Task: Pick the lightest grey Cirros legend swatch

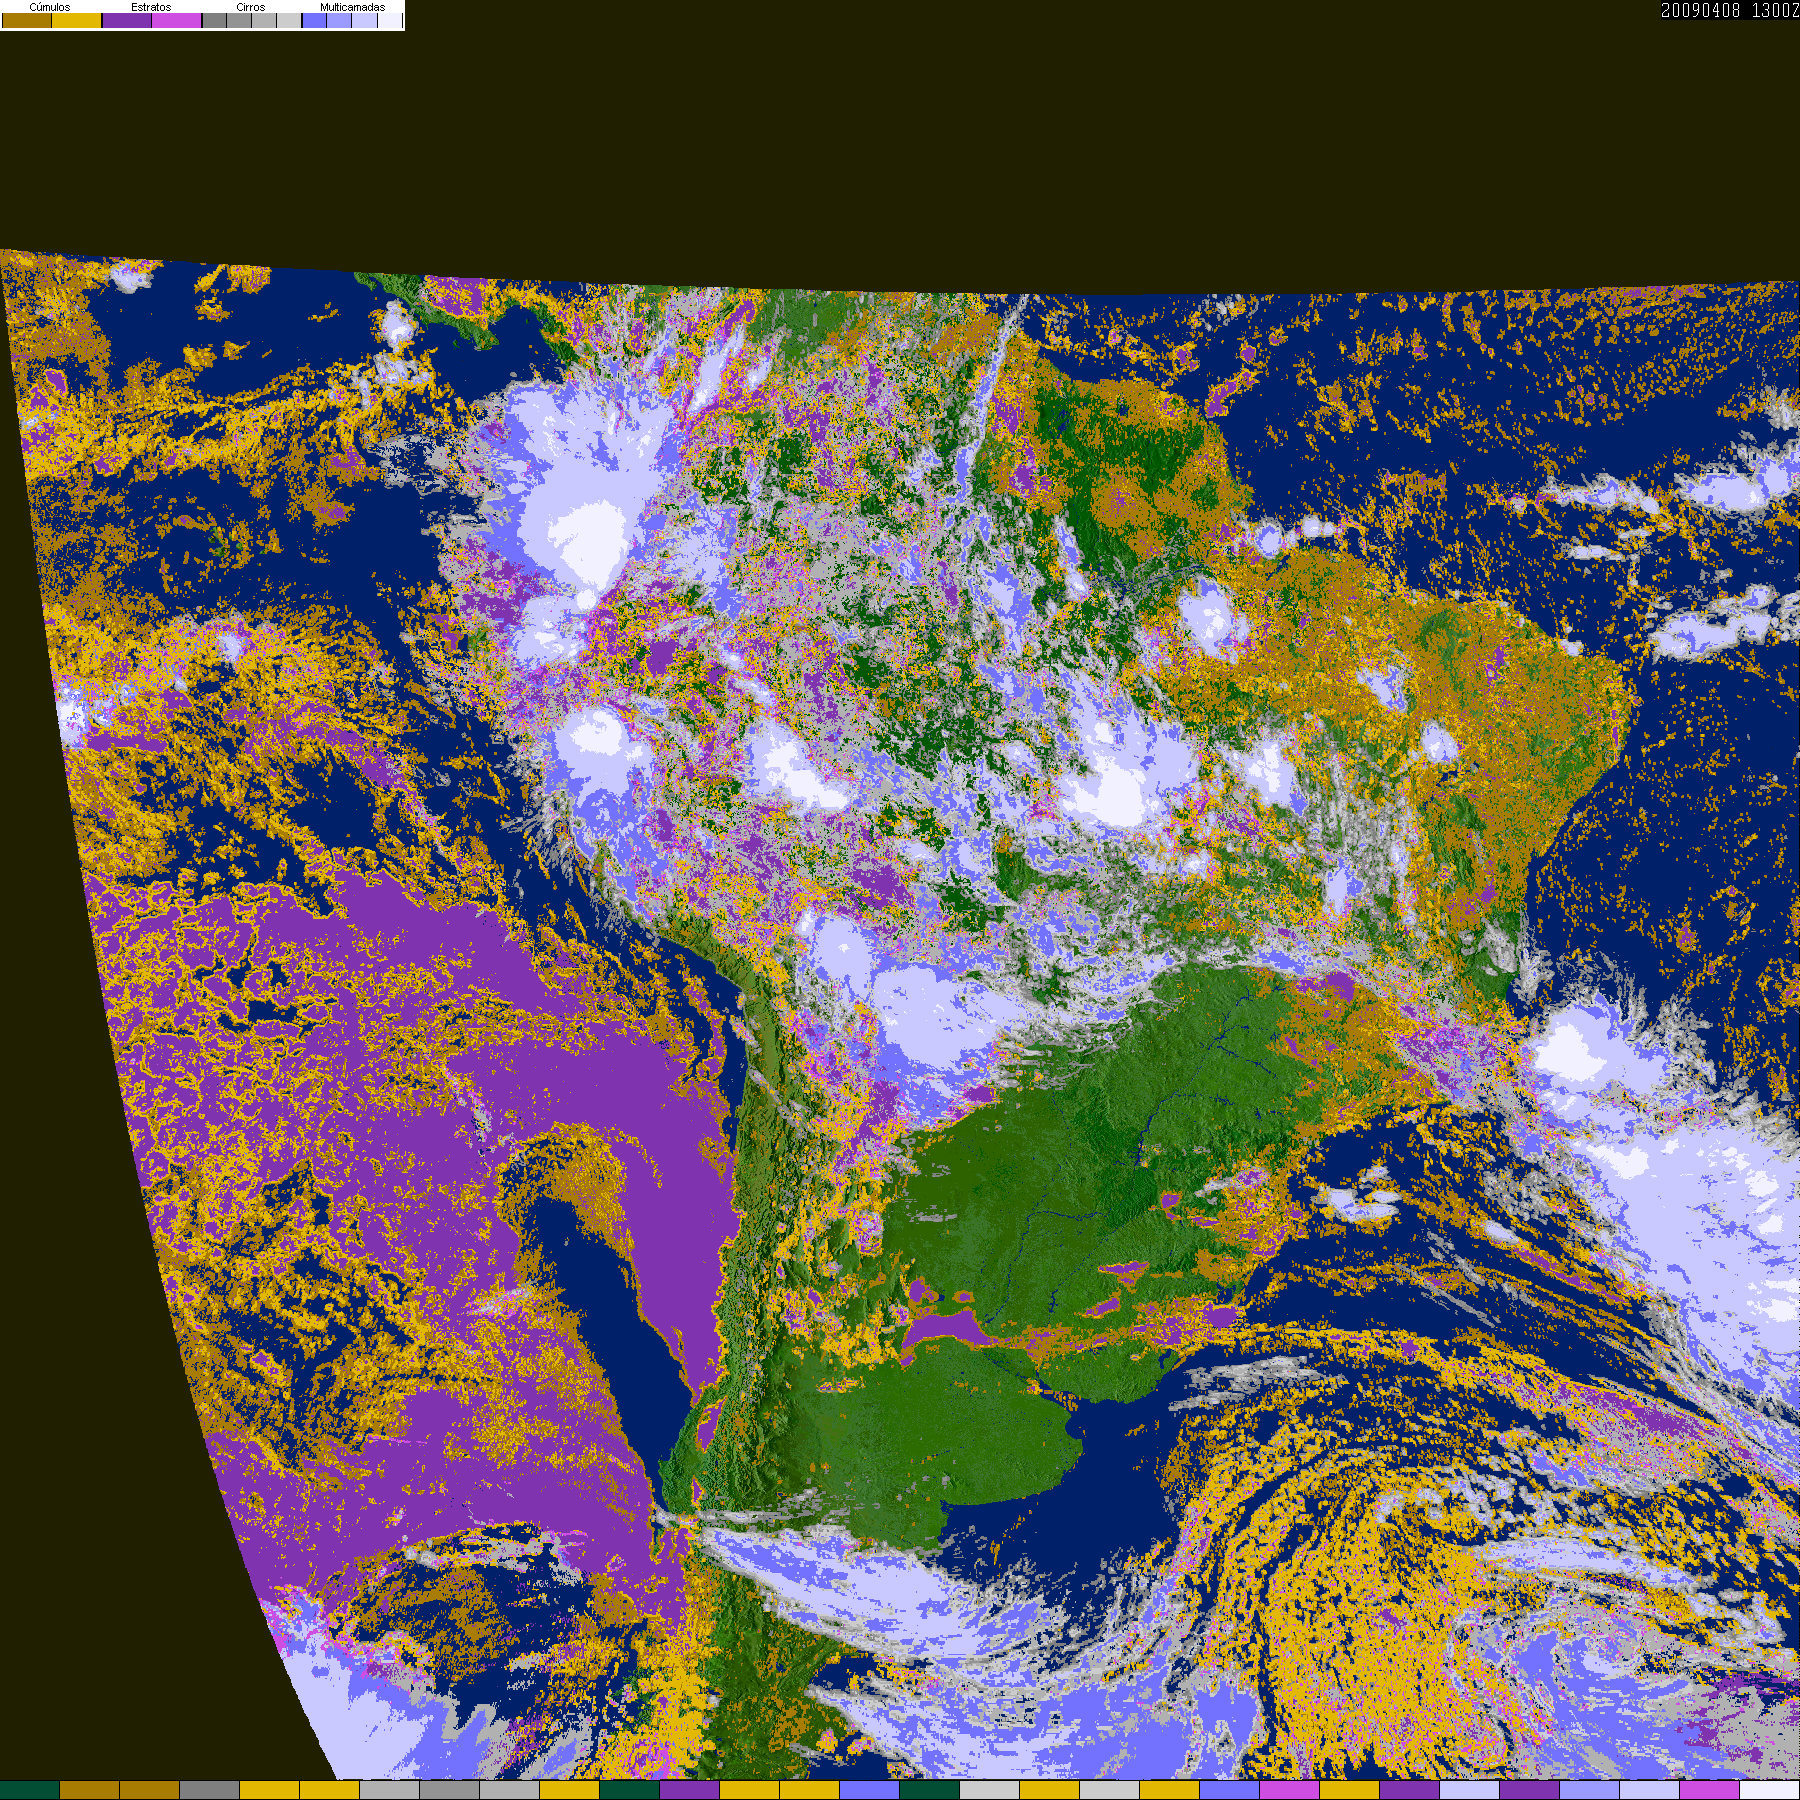Action: 289,20
